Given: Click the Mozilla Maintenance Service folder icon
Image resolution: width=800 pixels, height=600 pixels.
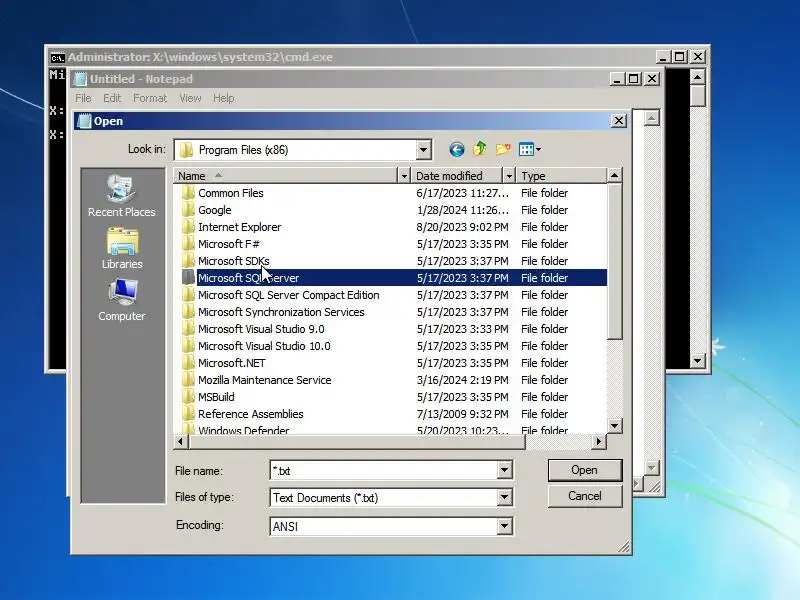Looking at the screenshot, I should pos(188,380).
